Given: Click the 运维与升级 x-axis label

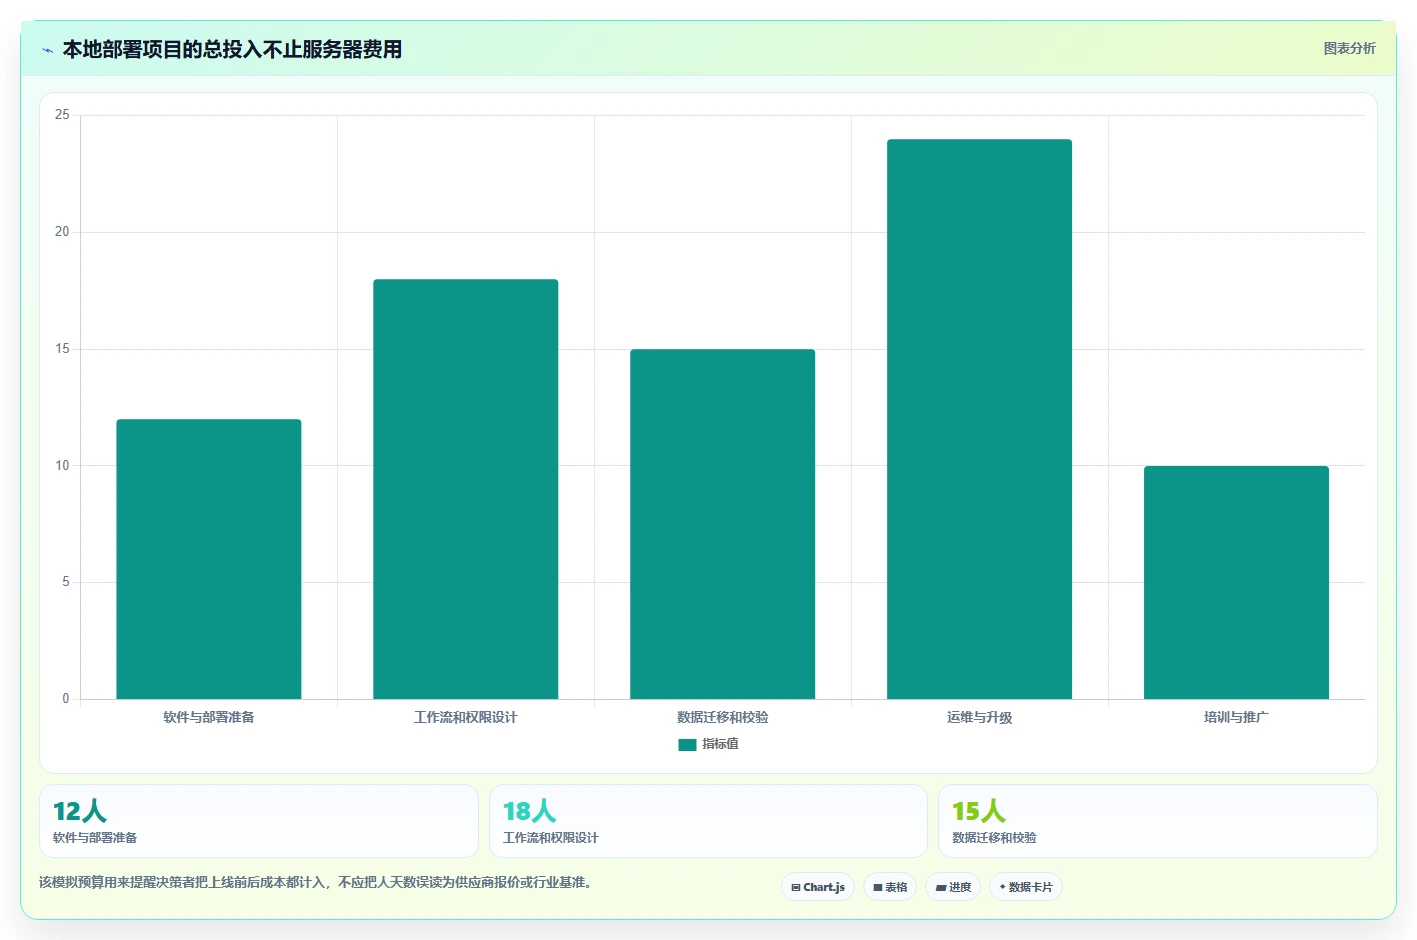Looking at the screenshot, I should pyautogui.click(x=979, y=717).
